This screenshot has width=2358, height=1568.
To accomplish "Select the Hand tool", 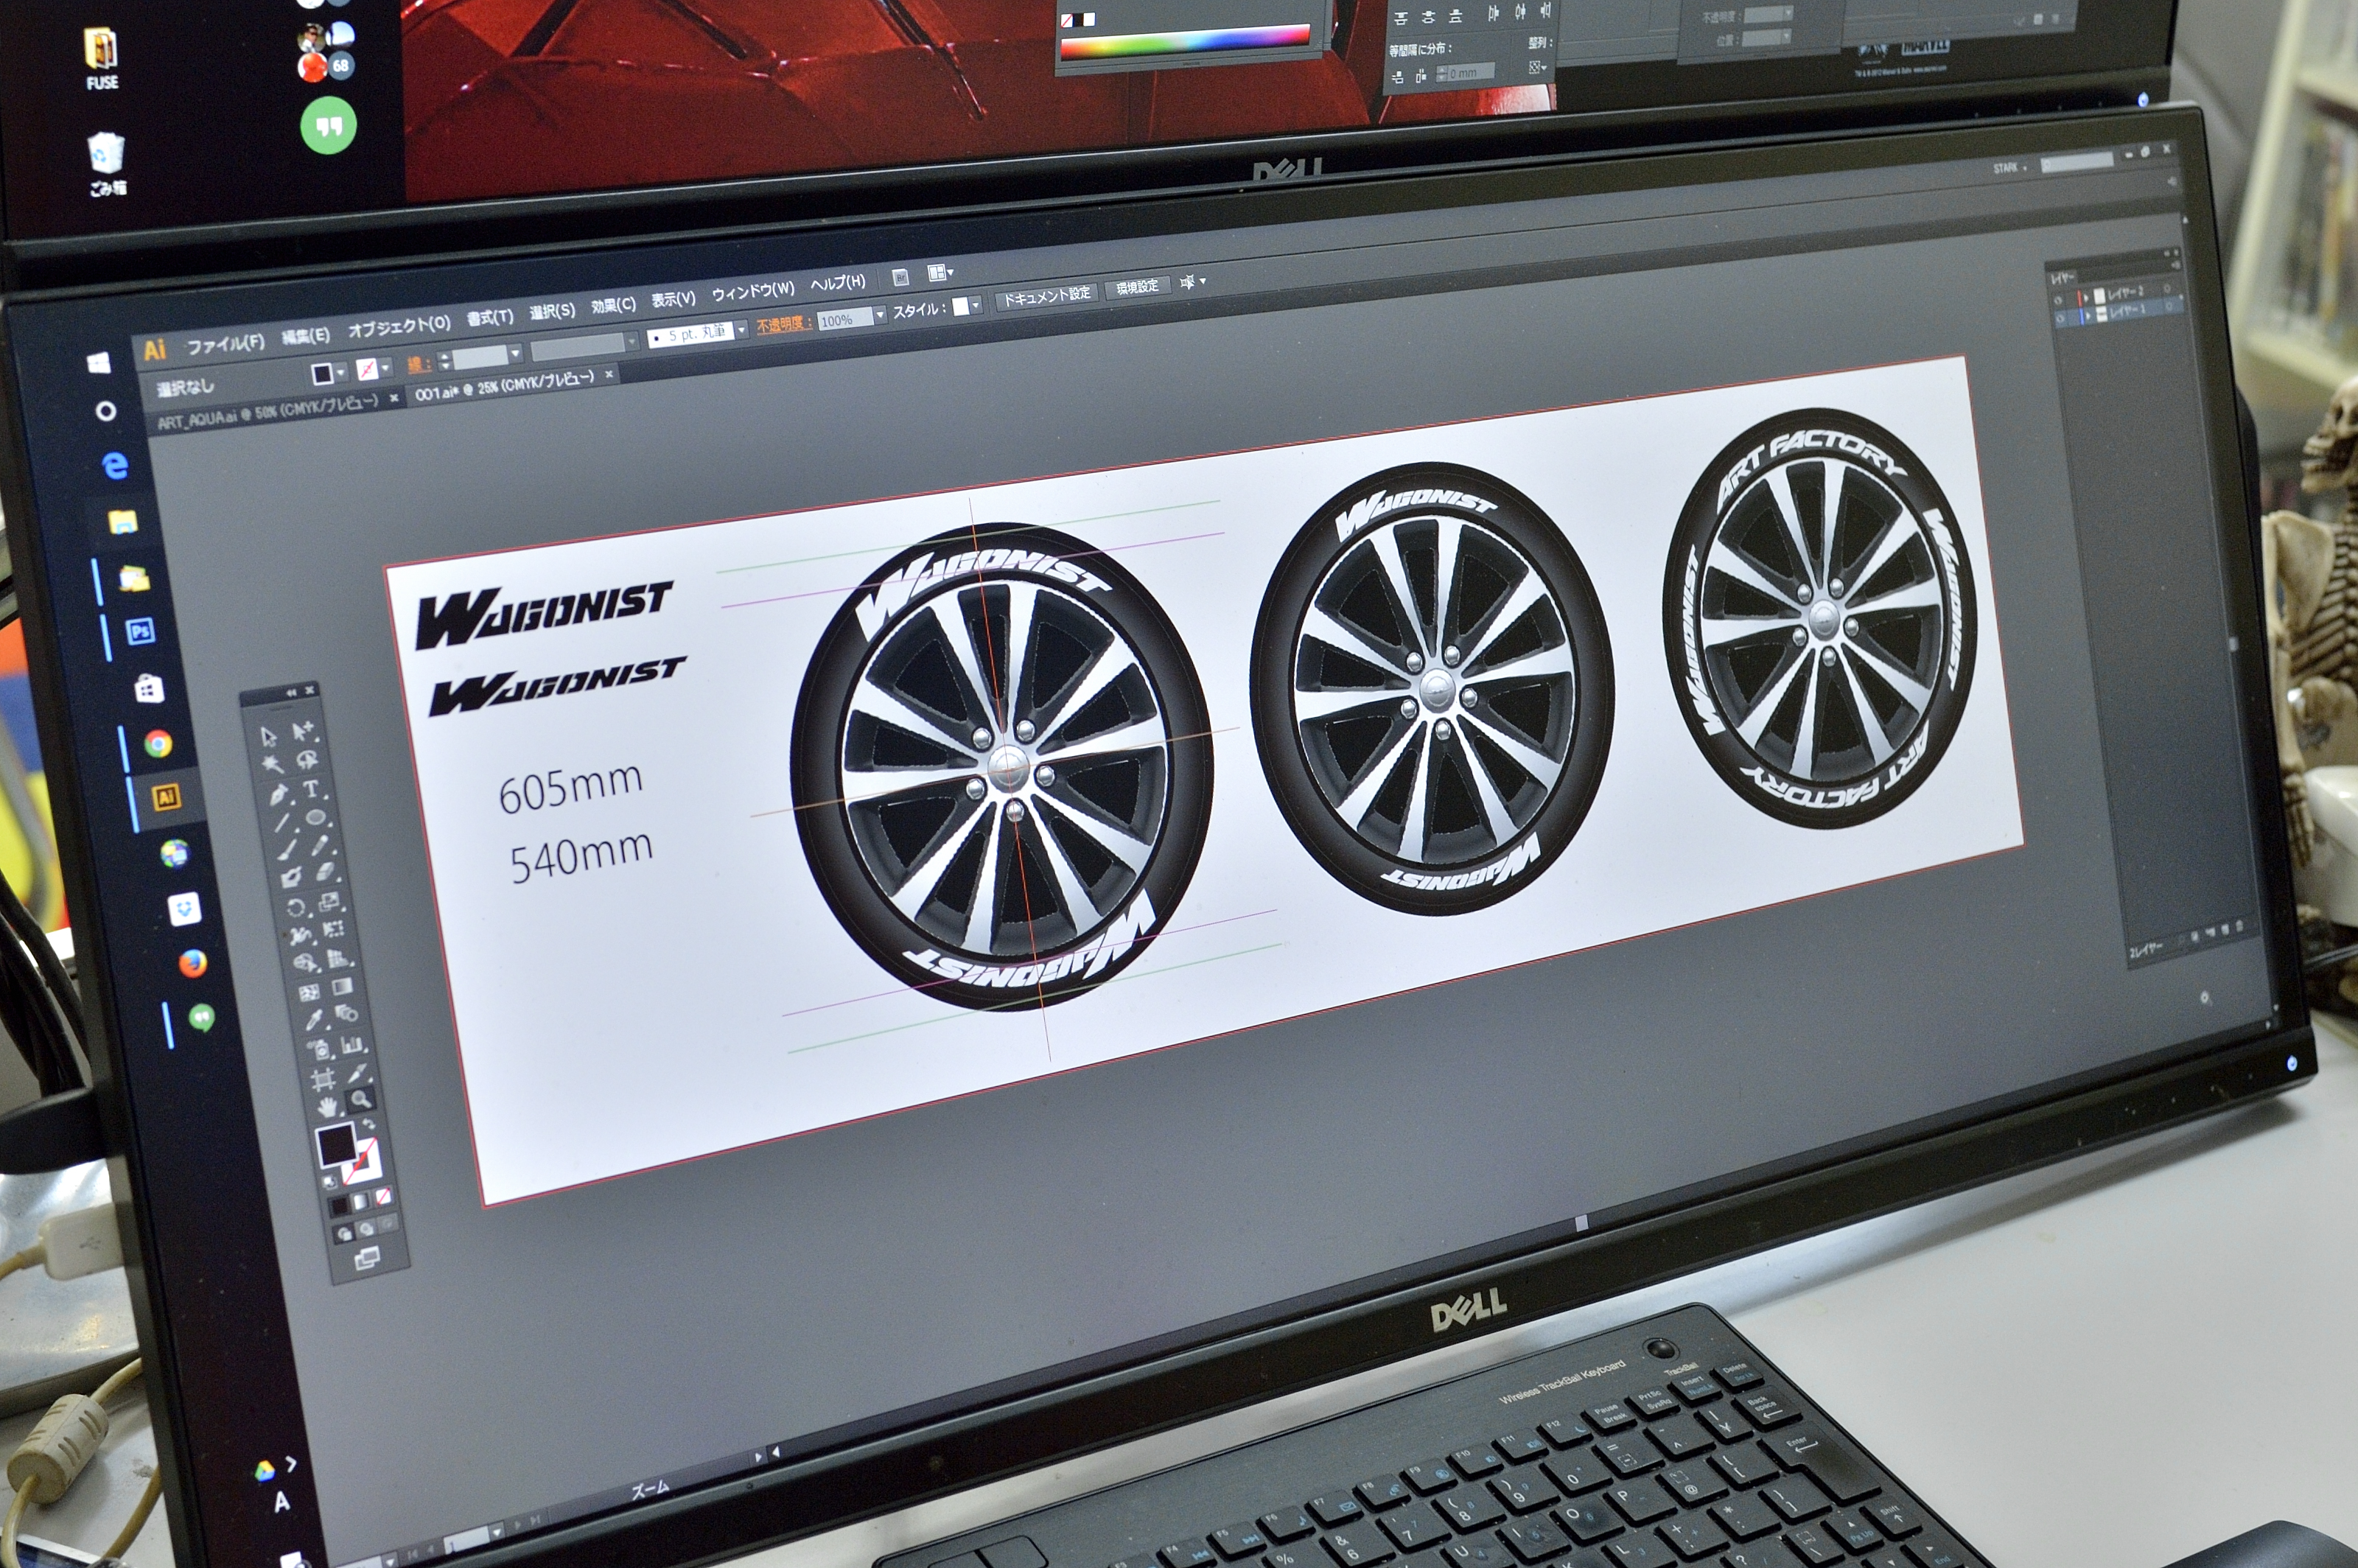I will point(328,1108).
